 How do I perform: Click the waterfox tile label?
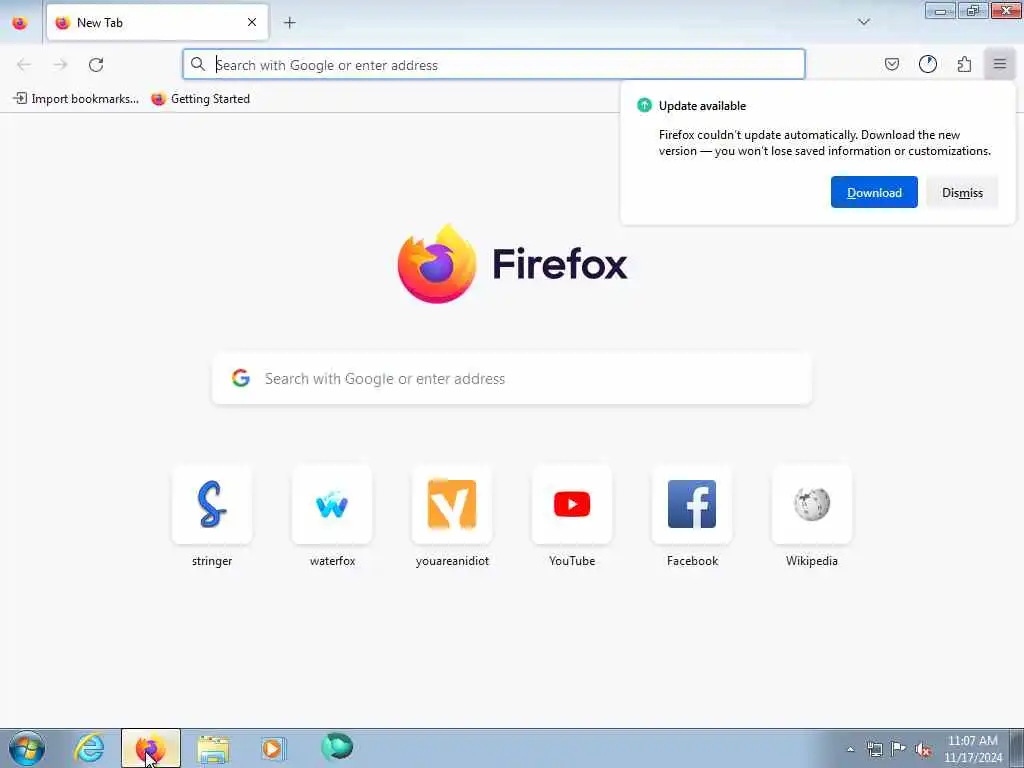coord(332,561)
